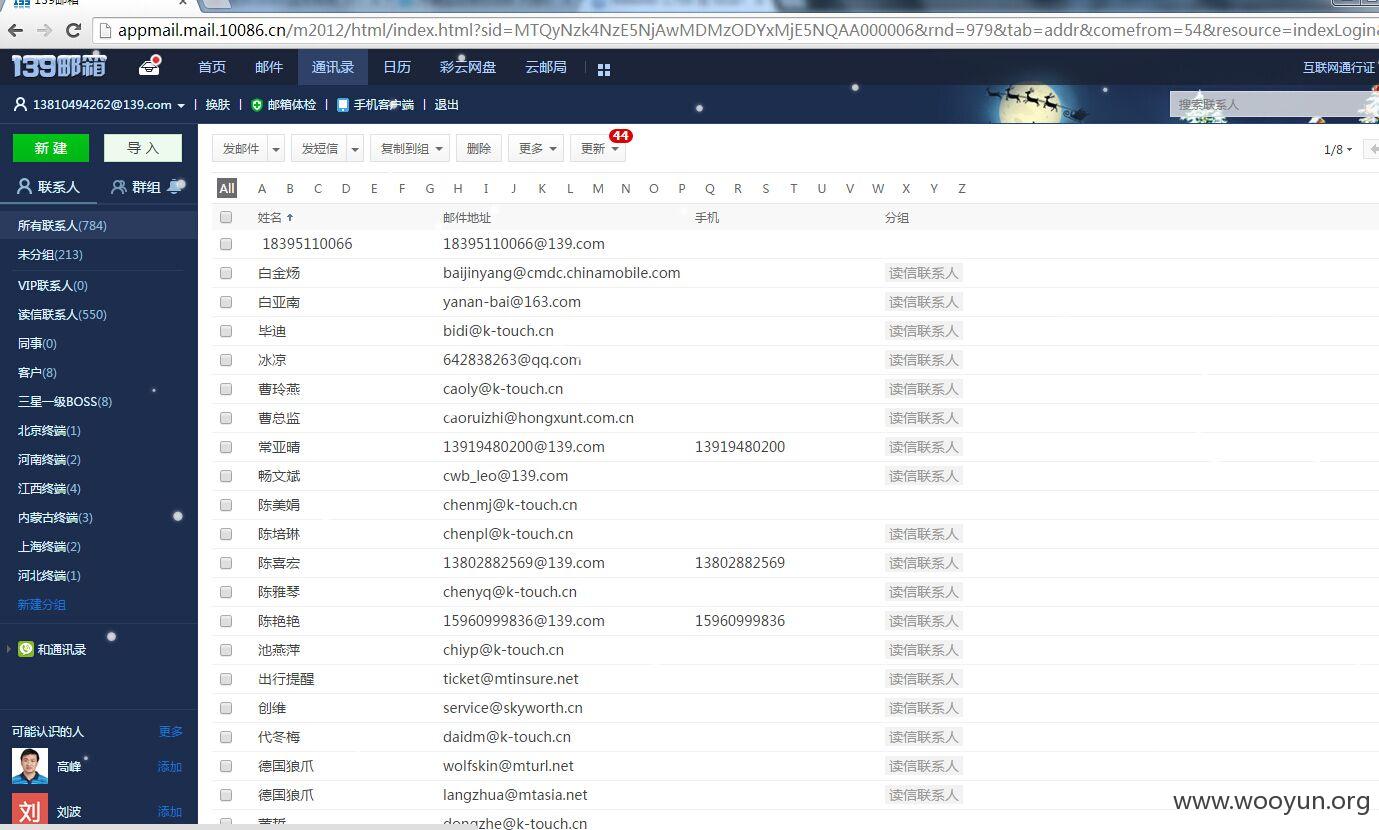The image size is (1379, 830).
Task: Click the browser forward arrow
Action: click(44, 30)
